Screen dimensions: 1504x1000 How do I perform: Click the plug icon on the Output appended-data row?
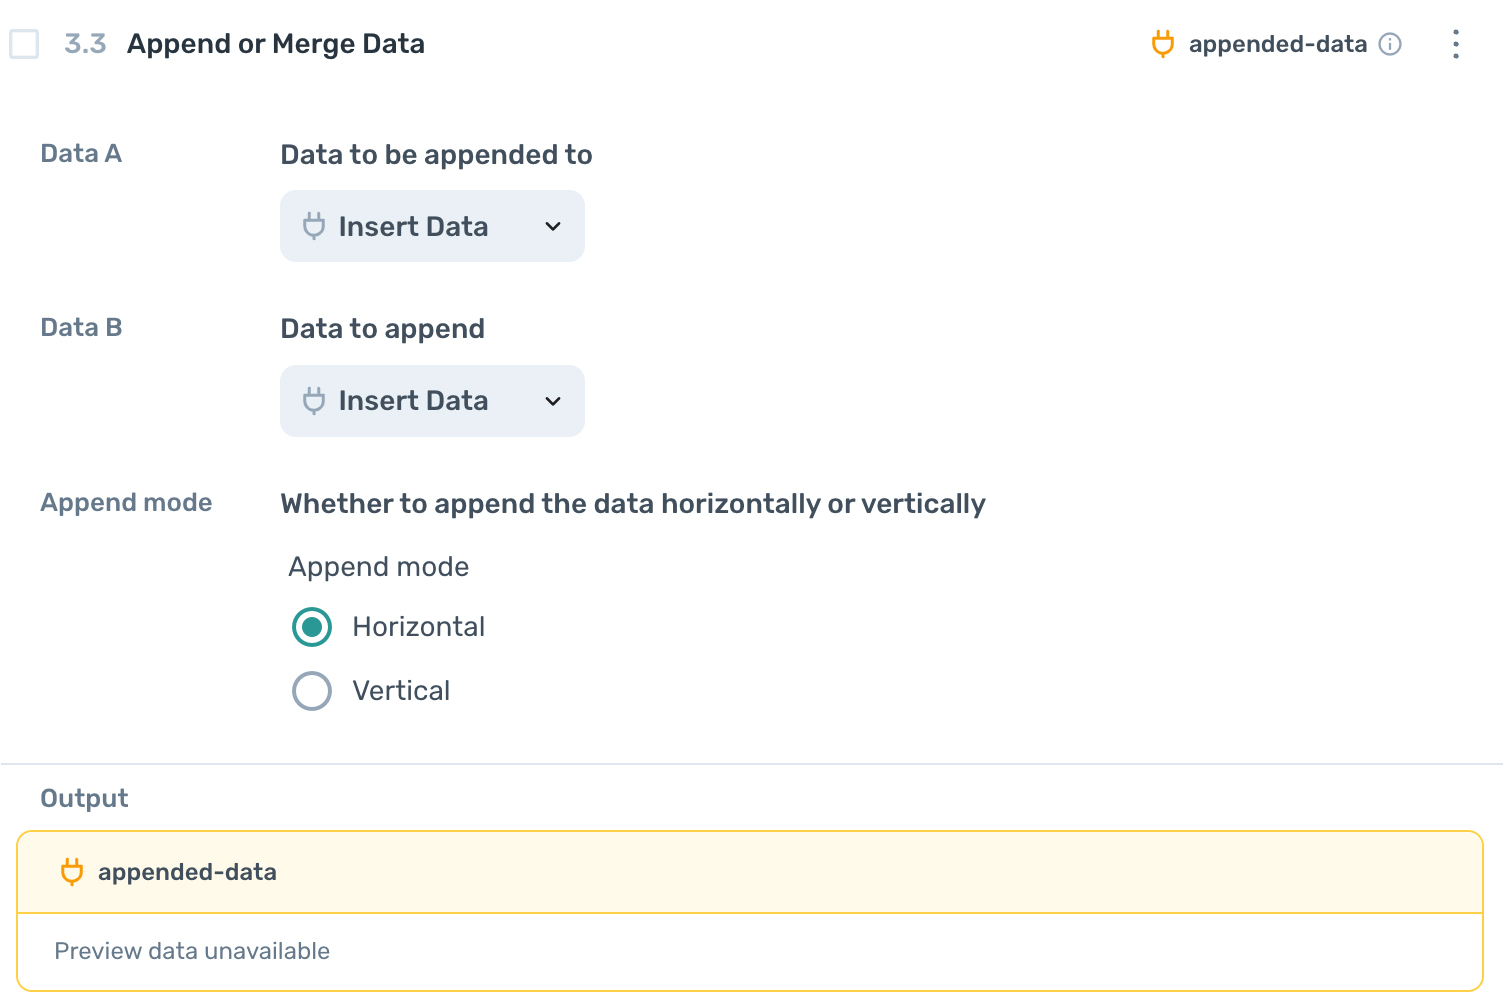pyautogui.click(x=71, y=871)
